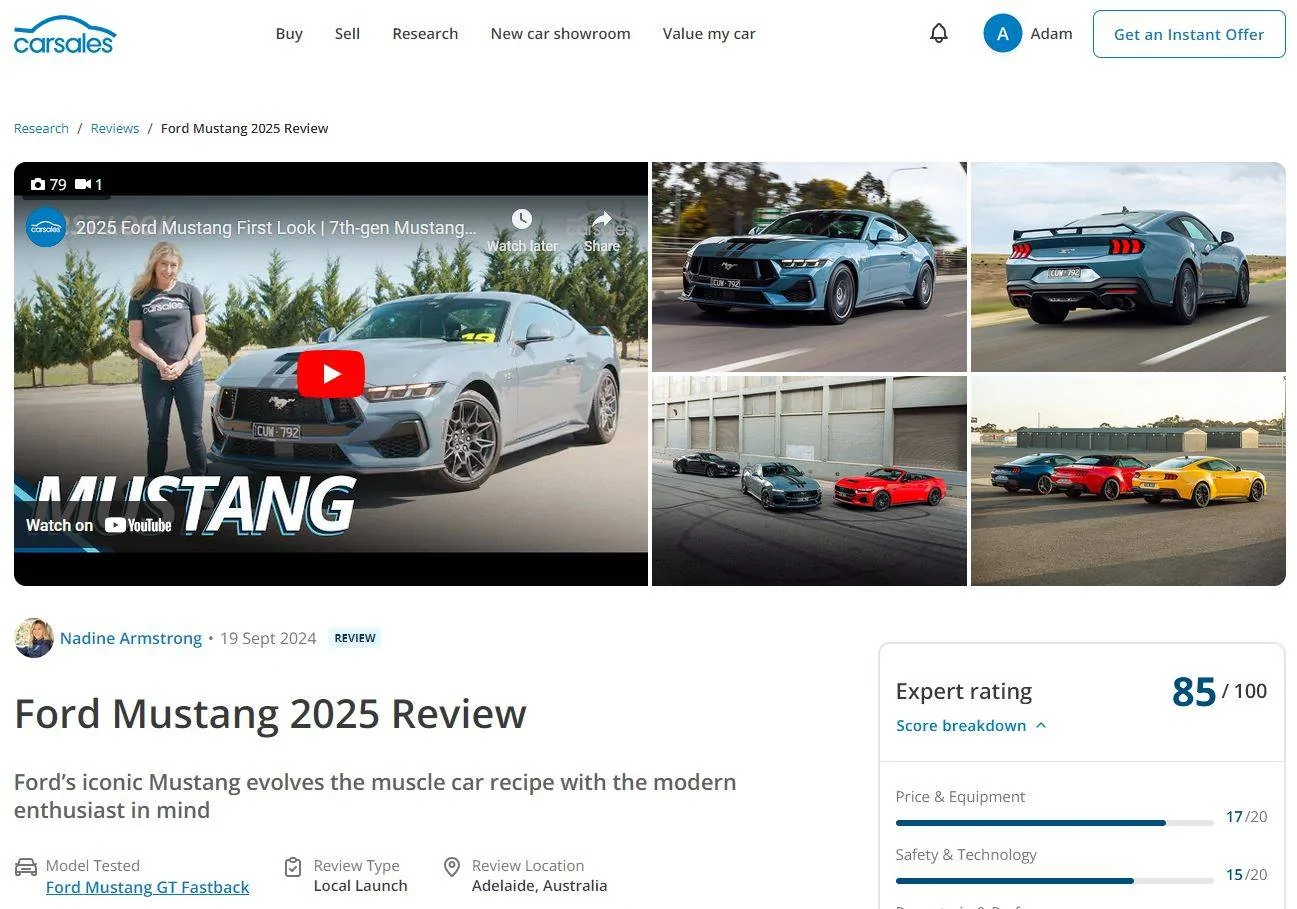Open carsales channel icon on video

(46, 228)
